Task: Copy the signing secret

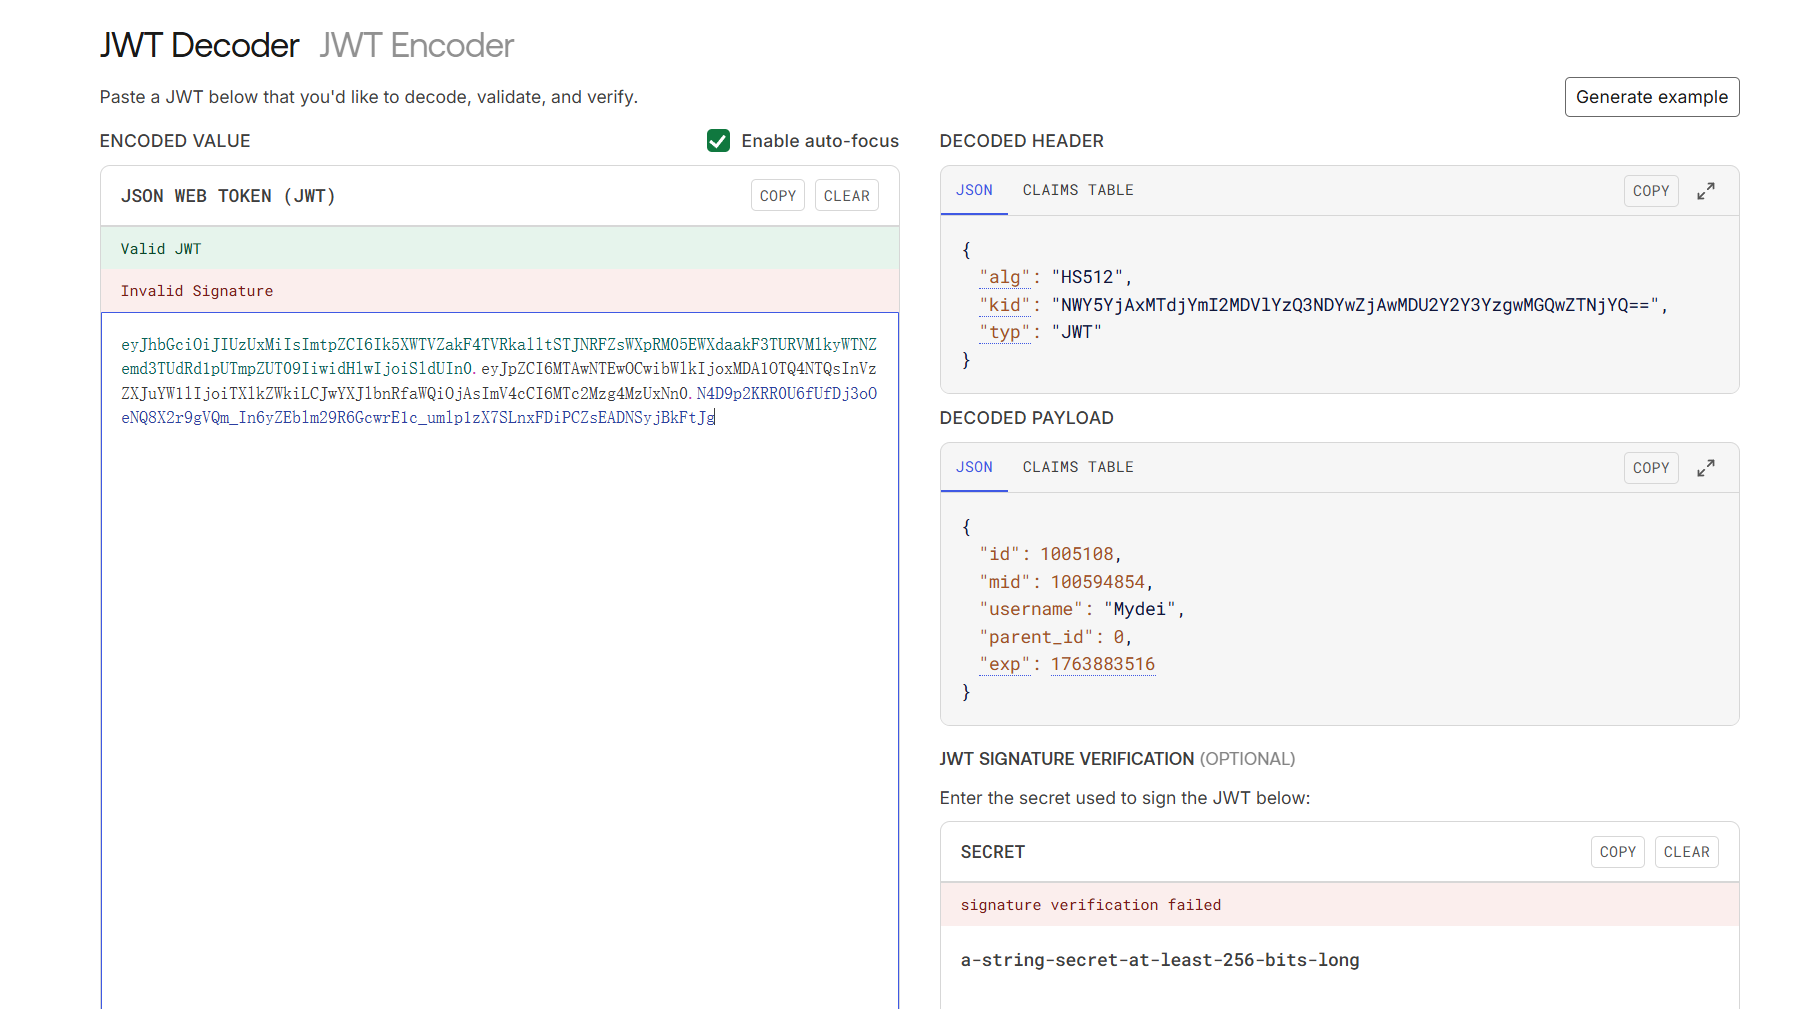Action: [1617, 852]
